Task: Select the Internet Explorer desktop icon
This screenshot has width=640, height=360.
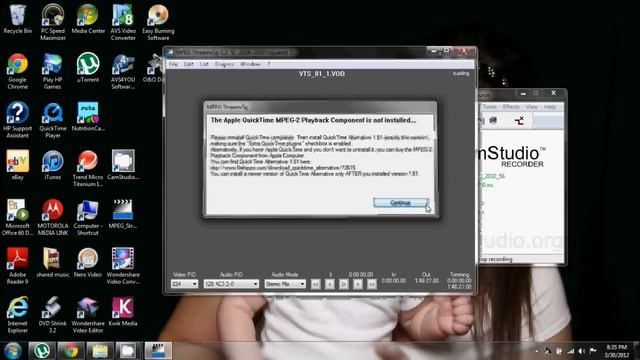Action: 18,314
